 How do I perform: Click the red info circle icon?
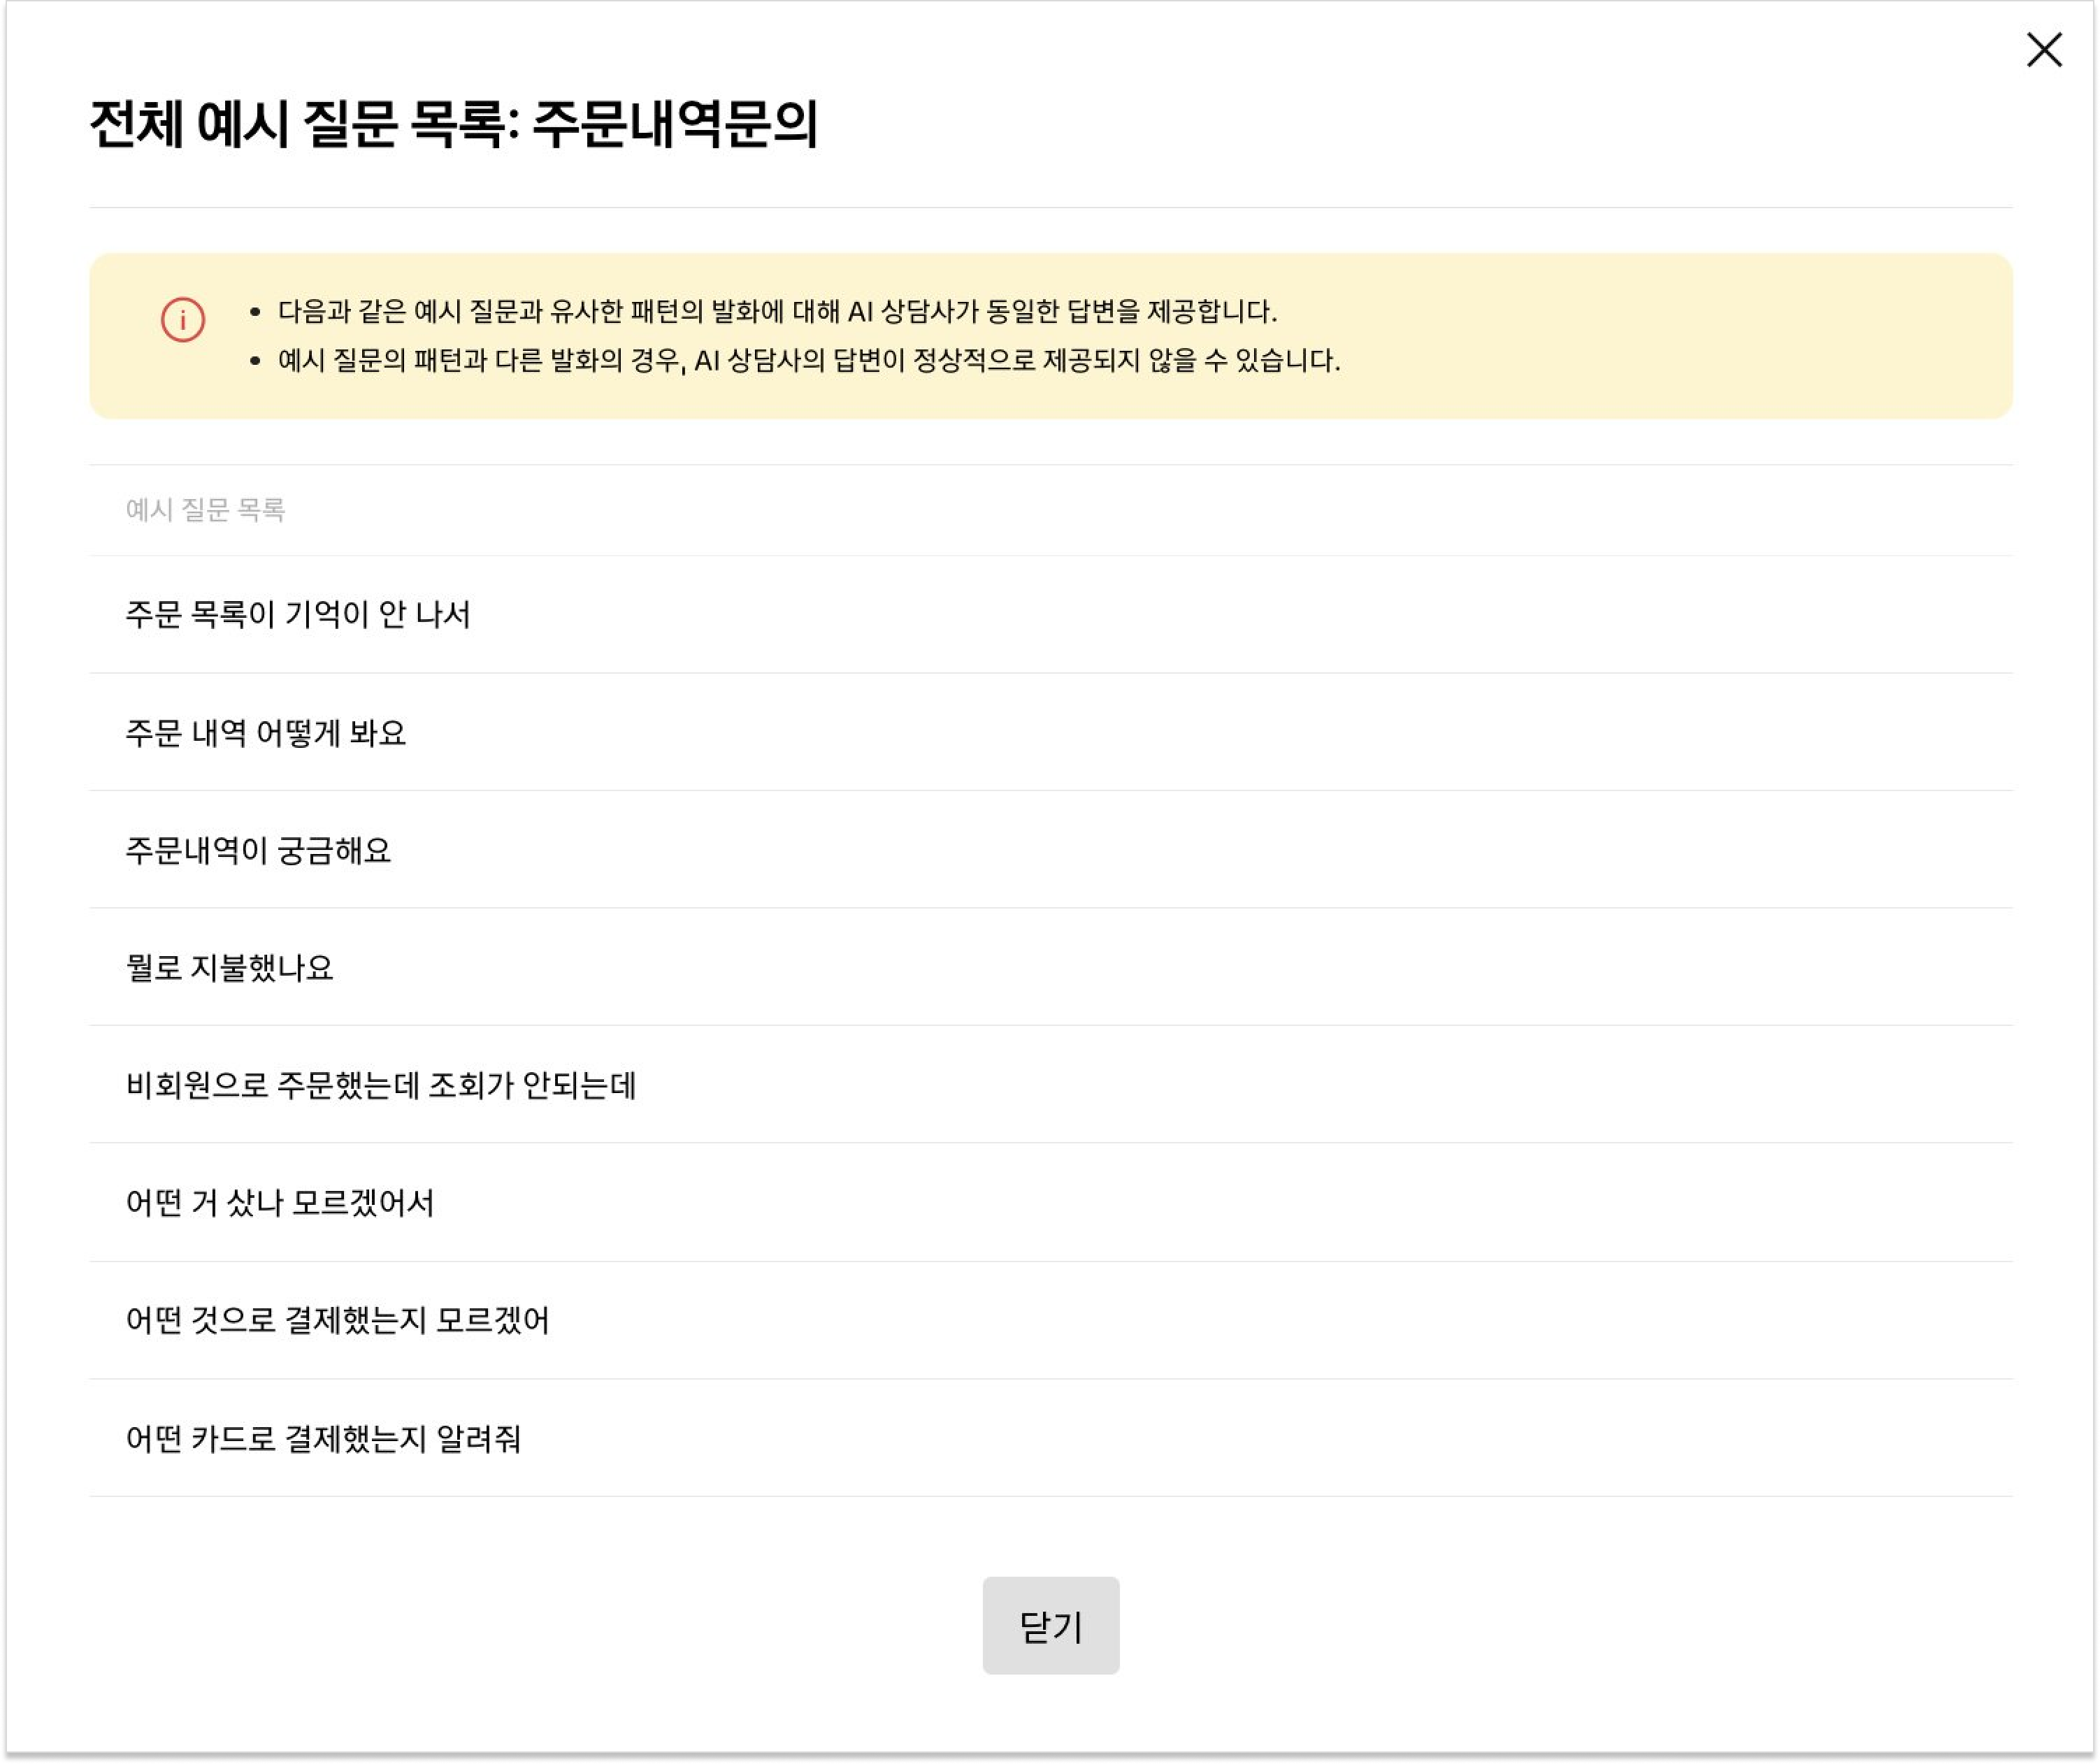coord(183,320)
